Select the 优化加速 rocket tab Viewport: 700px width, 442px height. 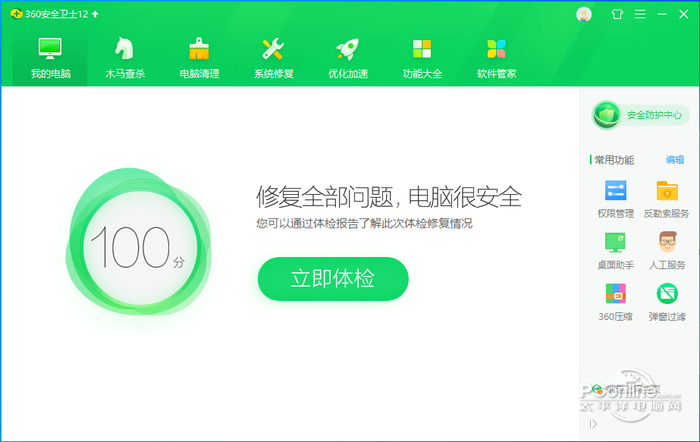tap(348, 58)
